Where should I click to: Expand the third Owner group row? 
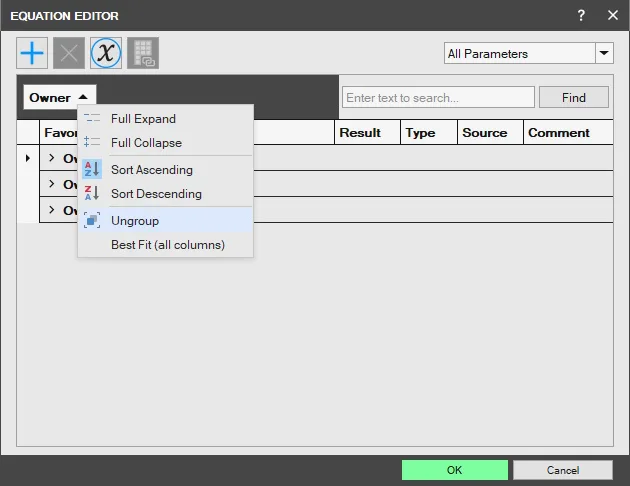51,210
